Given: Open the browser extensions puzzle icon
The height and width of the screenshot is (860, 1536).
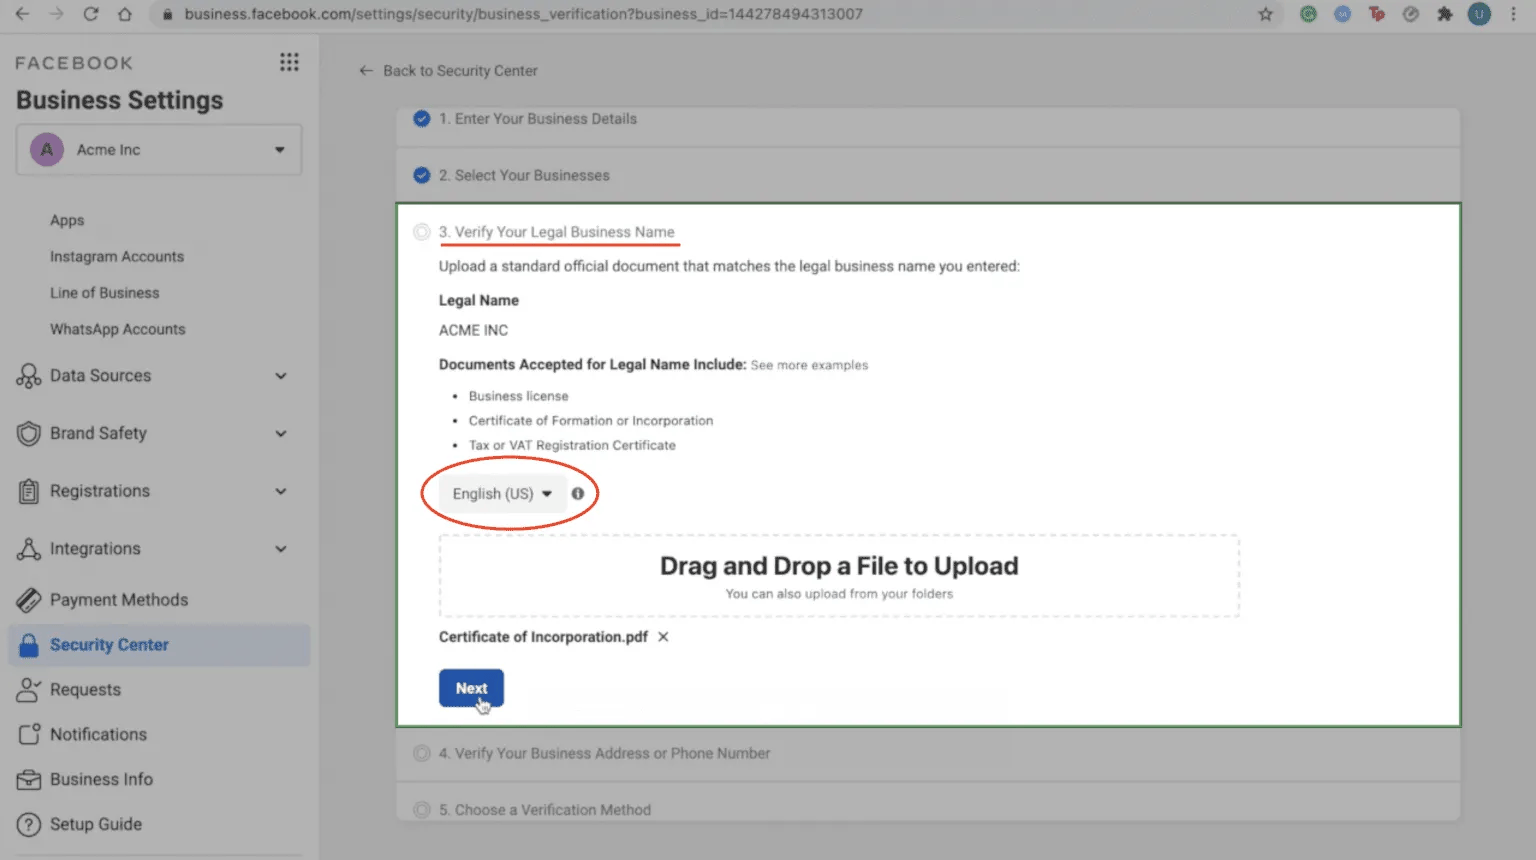Looking at the screenshot, I should (x=1444, y=14).
